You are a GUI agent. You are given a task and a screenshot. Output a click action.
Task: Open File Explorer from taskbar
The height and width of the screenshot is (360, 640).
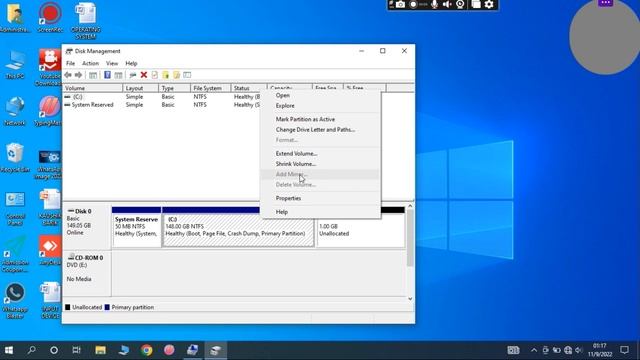pos(100,350)
